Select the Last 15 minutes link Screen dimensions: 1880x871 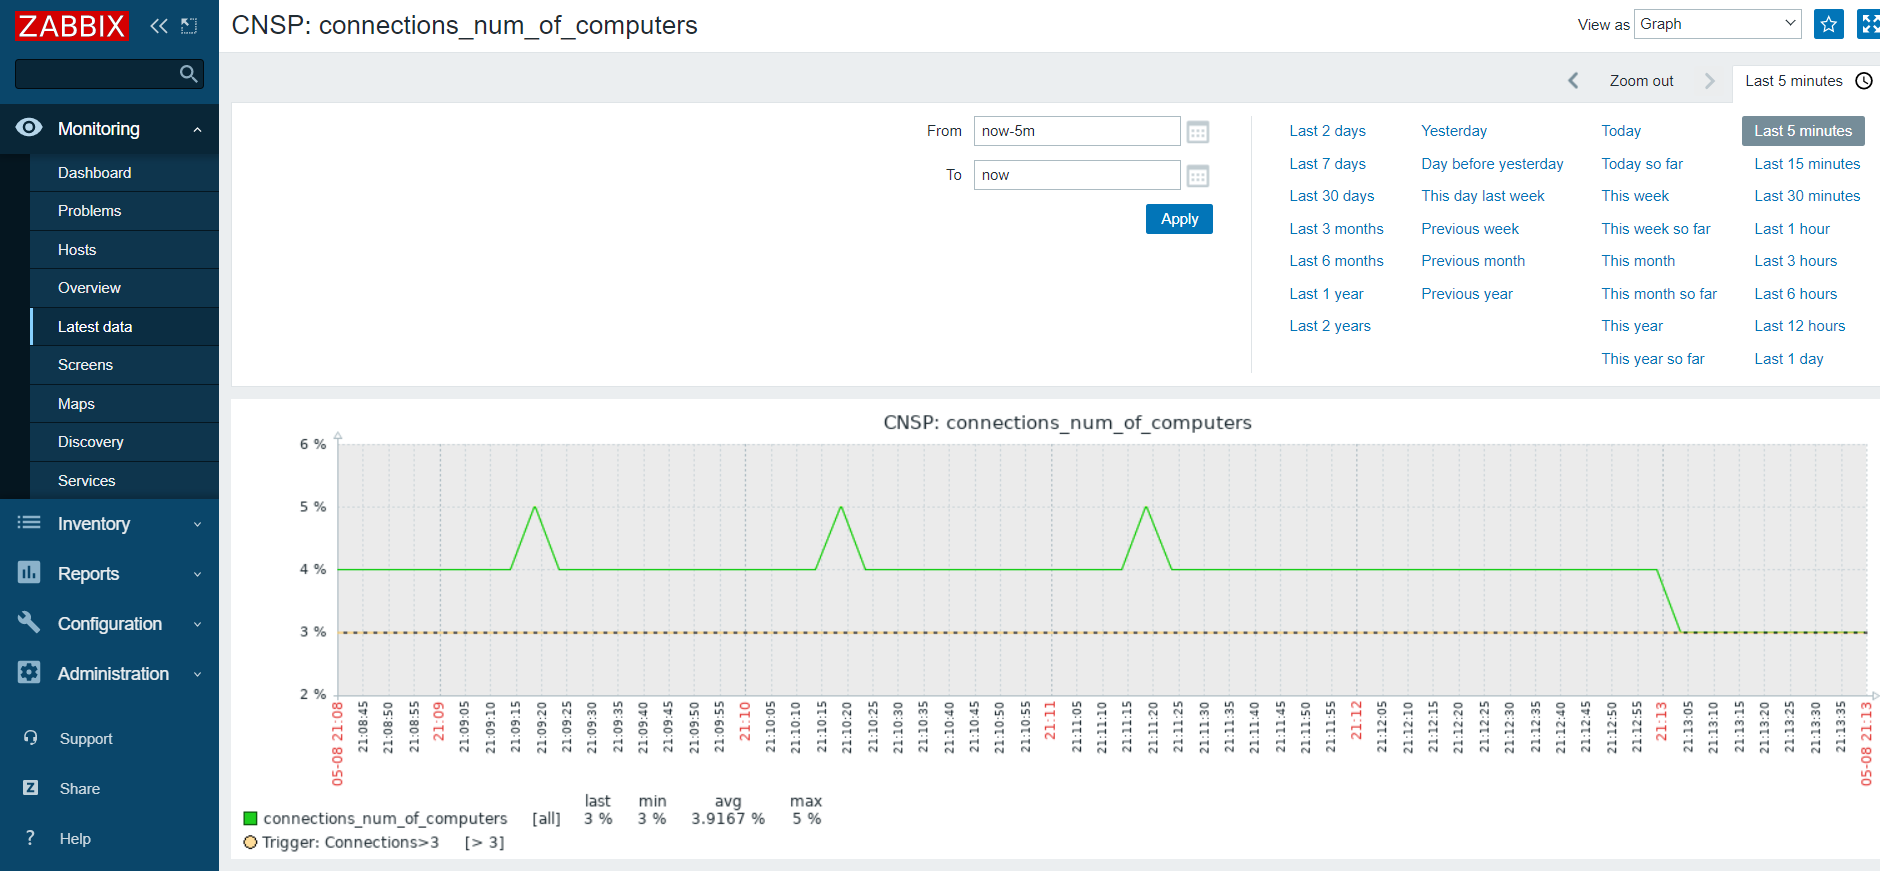pyautogui.click(x=1807, y=164)
